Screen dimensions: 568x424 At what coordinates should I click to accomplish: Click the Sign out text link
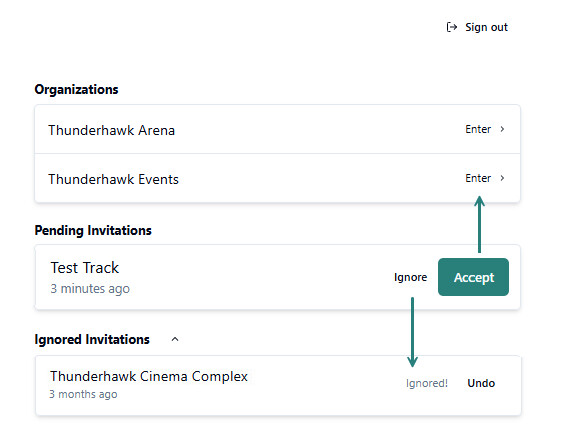click(486, 27)
